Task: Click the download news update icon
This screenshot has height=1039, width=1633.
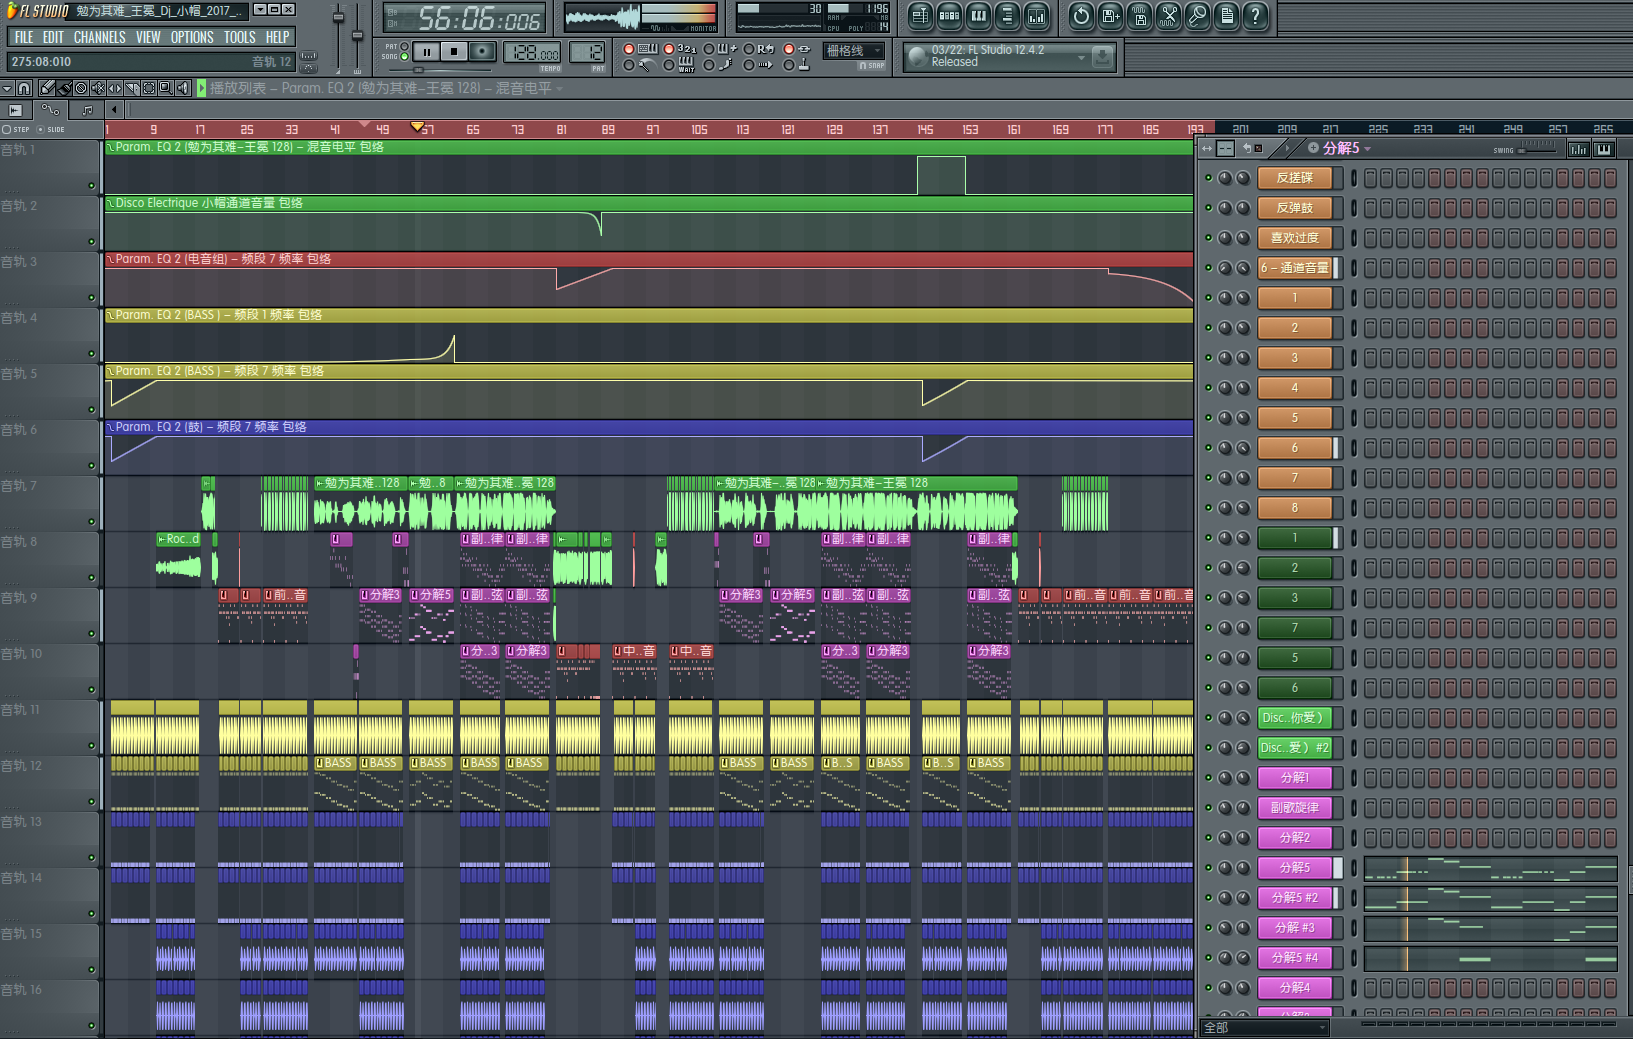Action: (x=1102, y=57)
